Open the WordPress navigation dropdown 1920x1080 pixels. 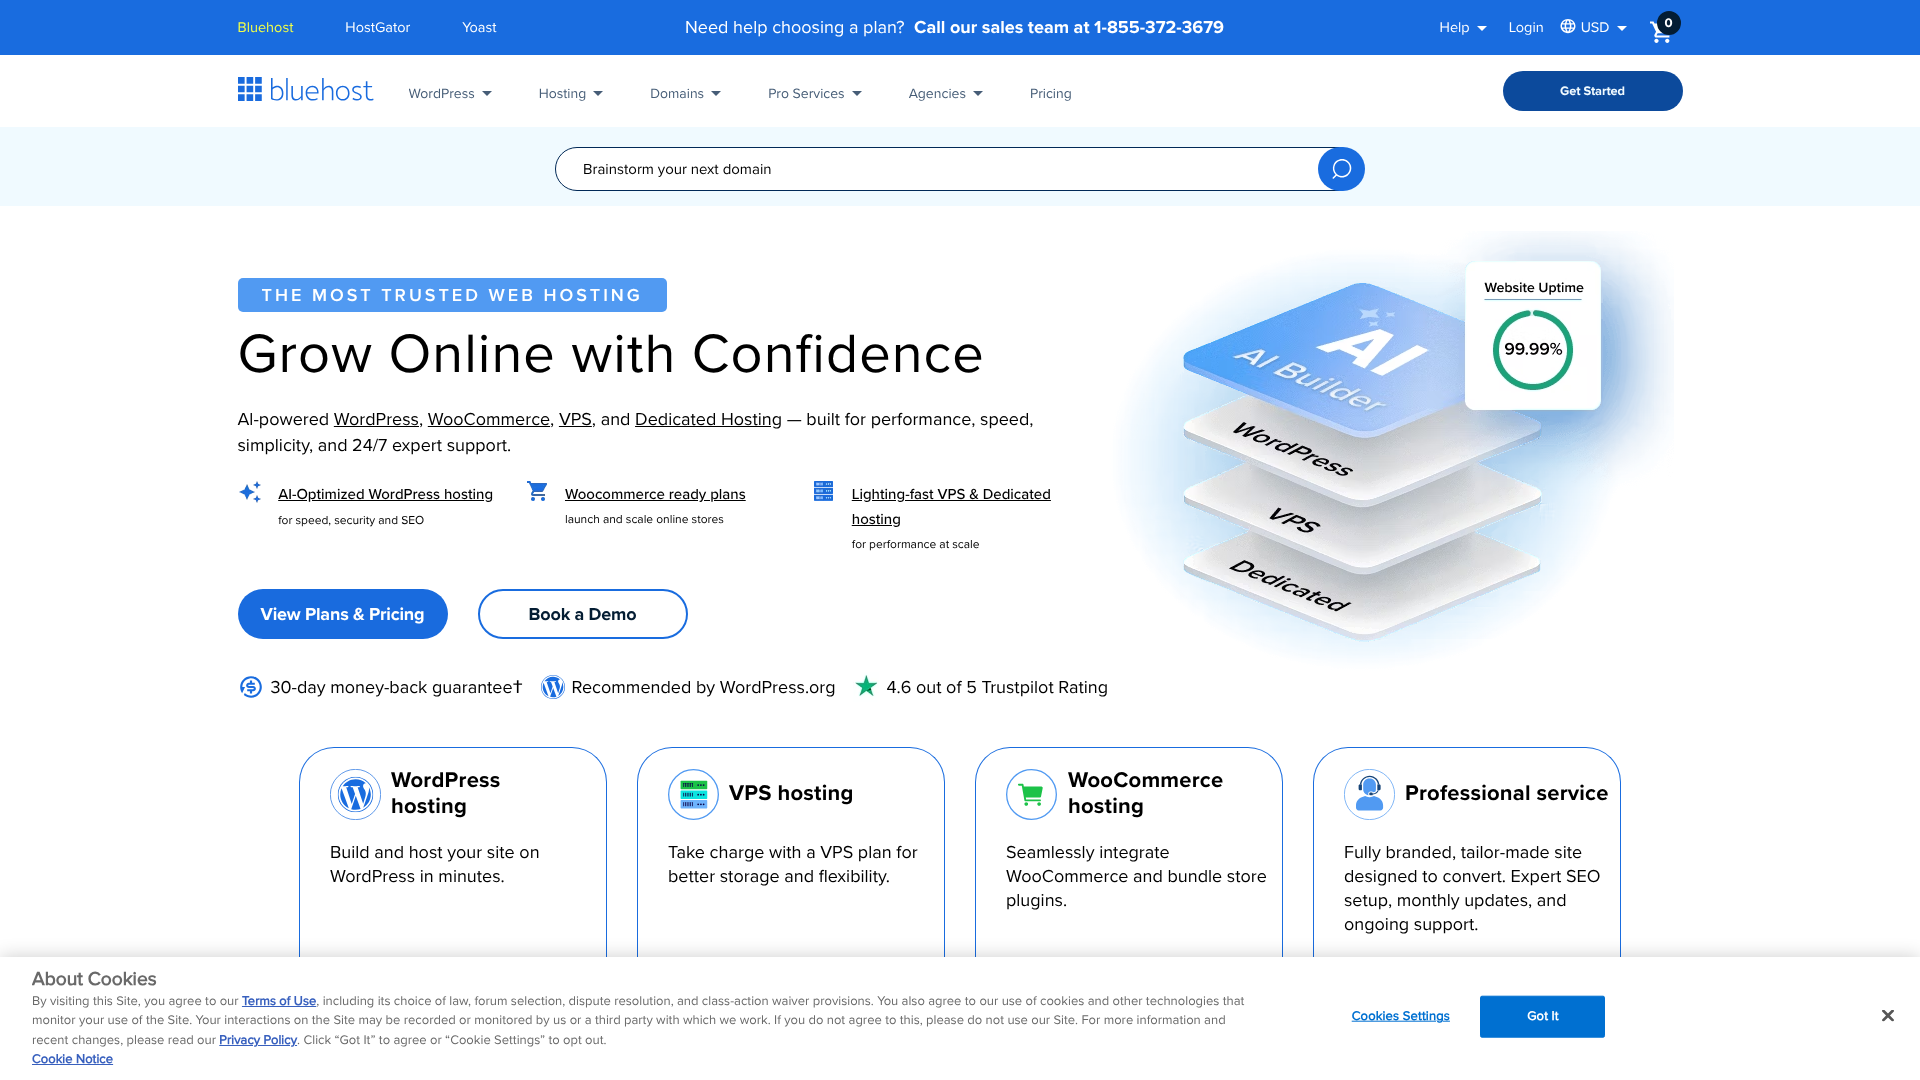point(449,93)
